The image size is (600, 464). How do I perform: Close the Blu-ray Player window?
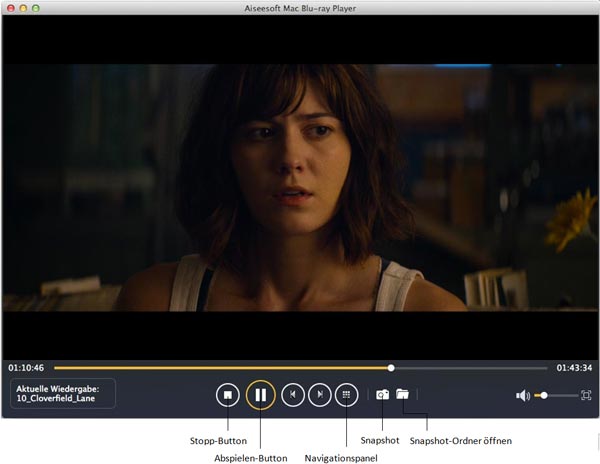pyautogui.click(x=11, y=8)
